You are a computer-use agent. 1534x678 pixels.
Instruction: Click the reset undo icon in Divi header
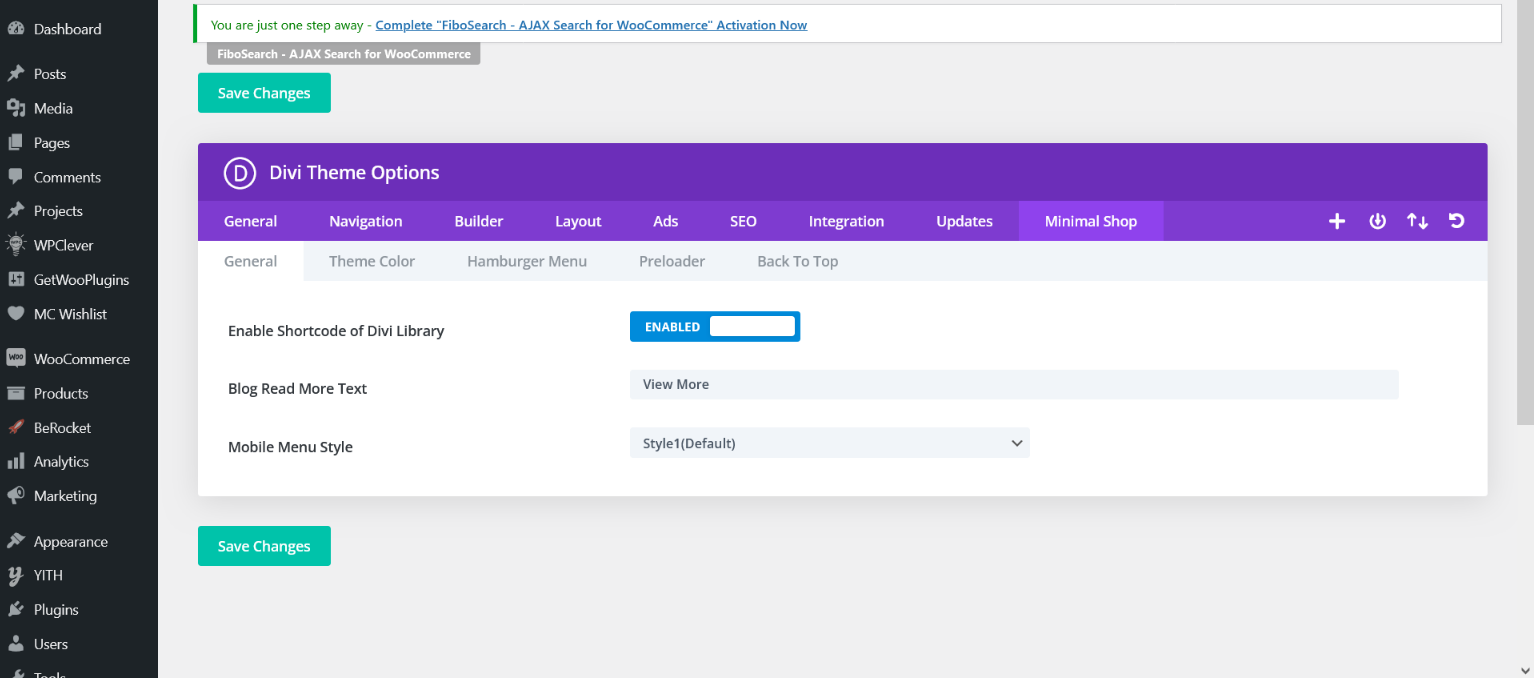[x=1457, y=221]
